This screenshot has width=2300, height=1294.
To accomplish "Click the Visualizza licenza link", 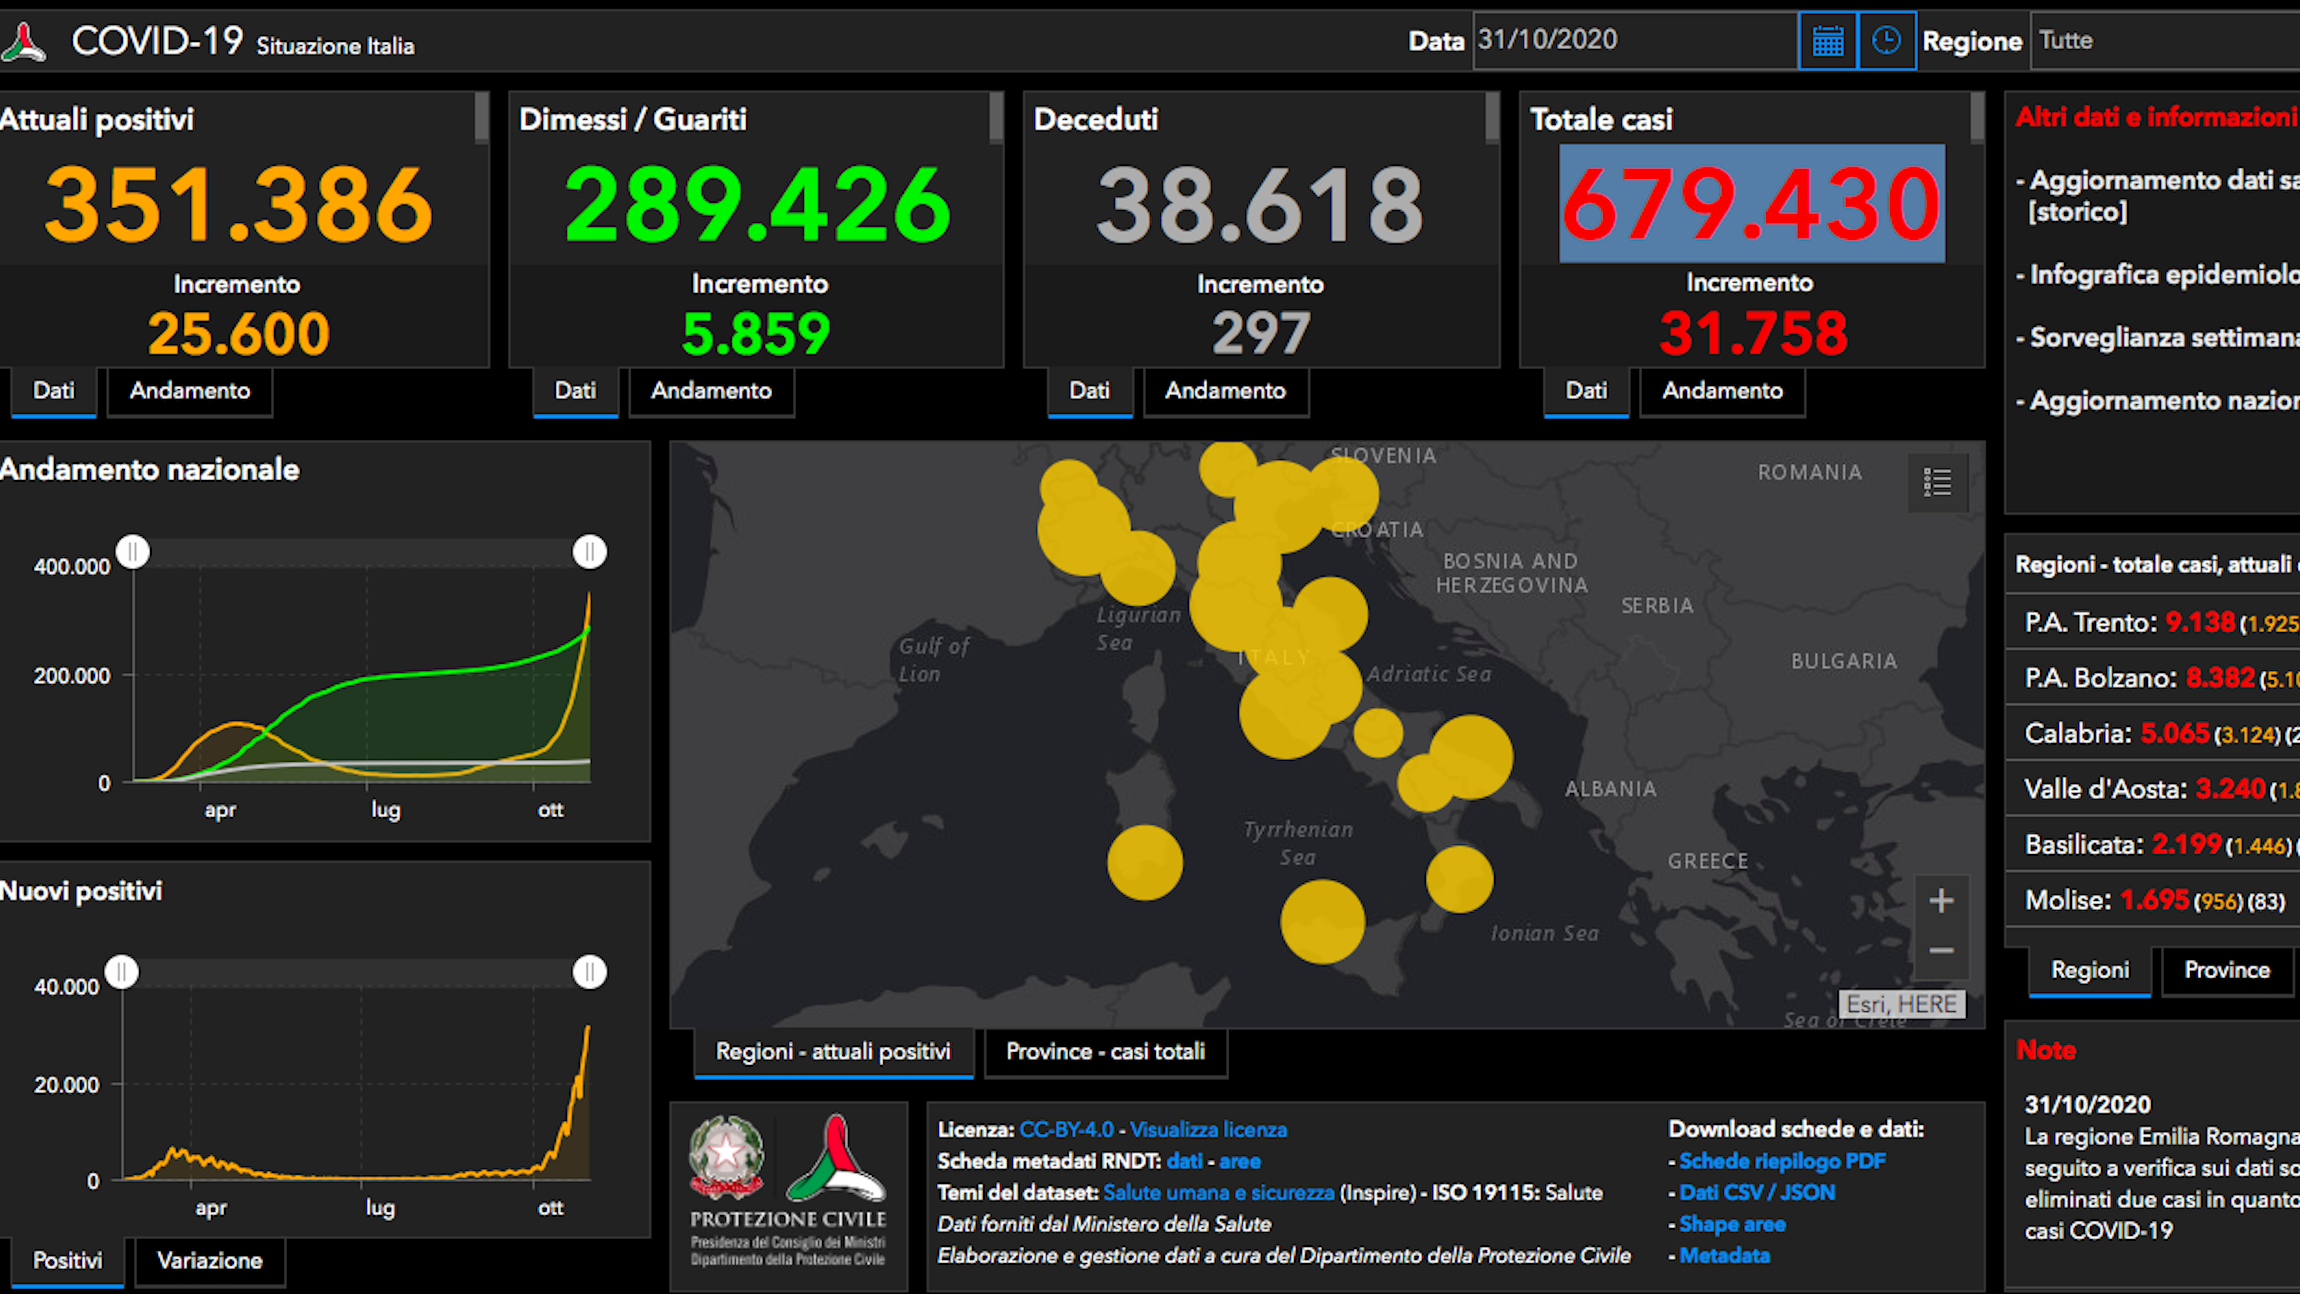I will 1208,1130.
